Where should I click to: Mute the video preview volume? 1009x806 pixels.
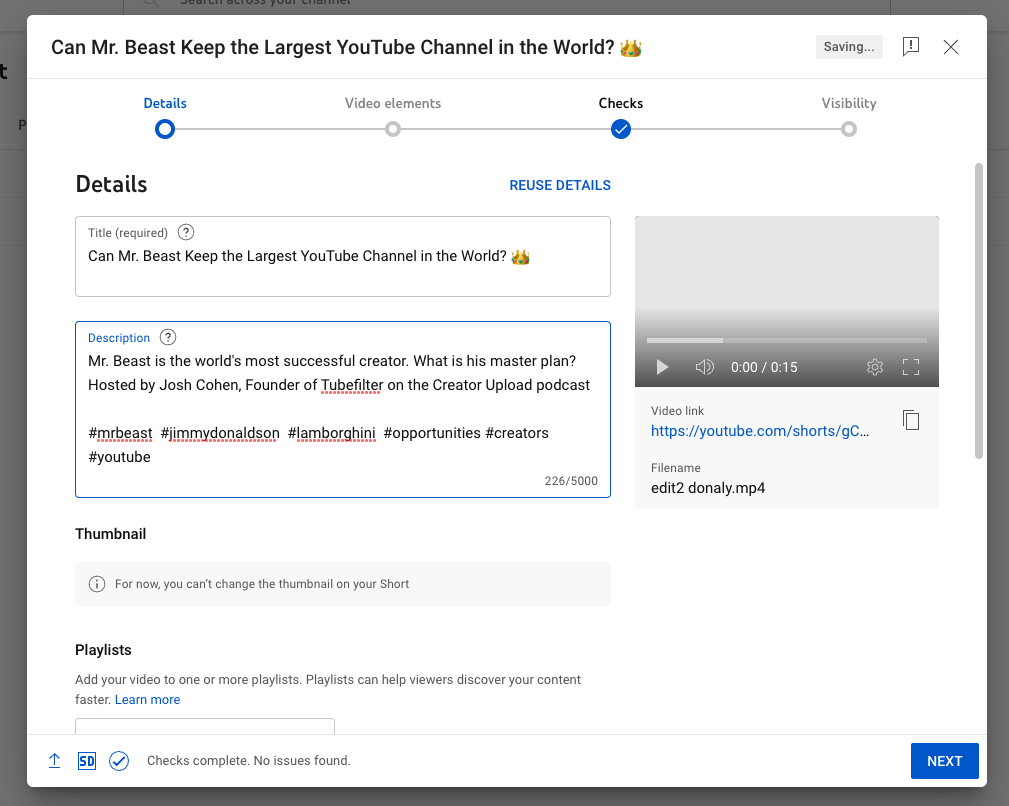705,367
